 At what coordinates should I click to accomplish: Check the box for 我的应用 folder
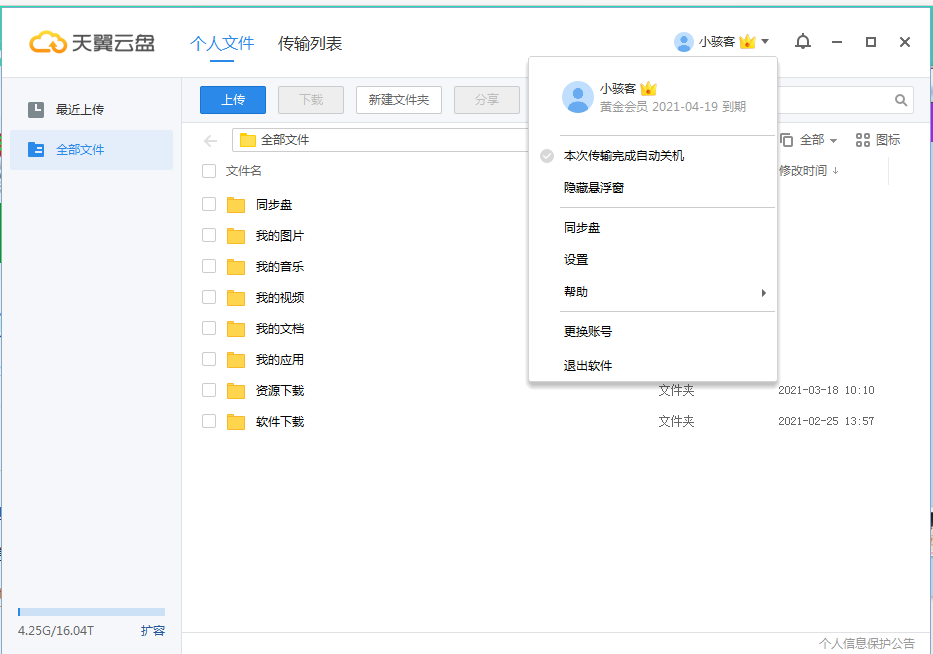pos(209,359)
